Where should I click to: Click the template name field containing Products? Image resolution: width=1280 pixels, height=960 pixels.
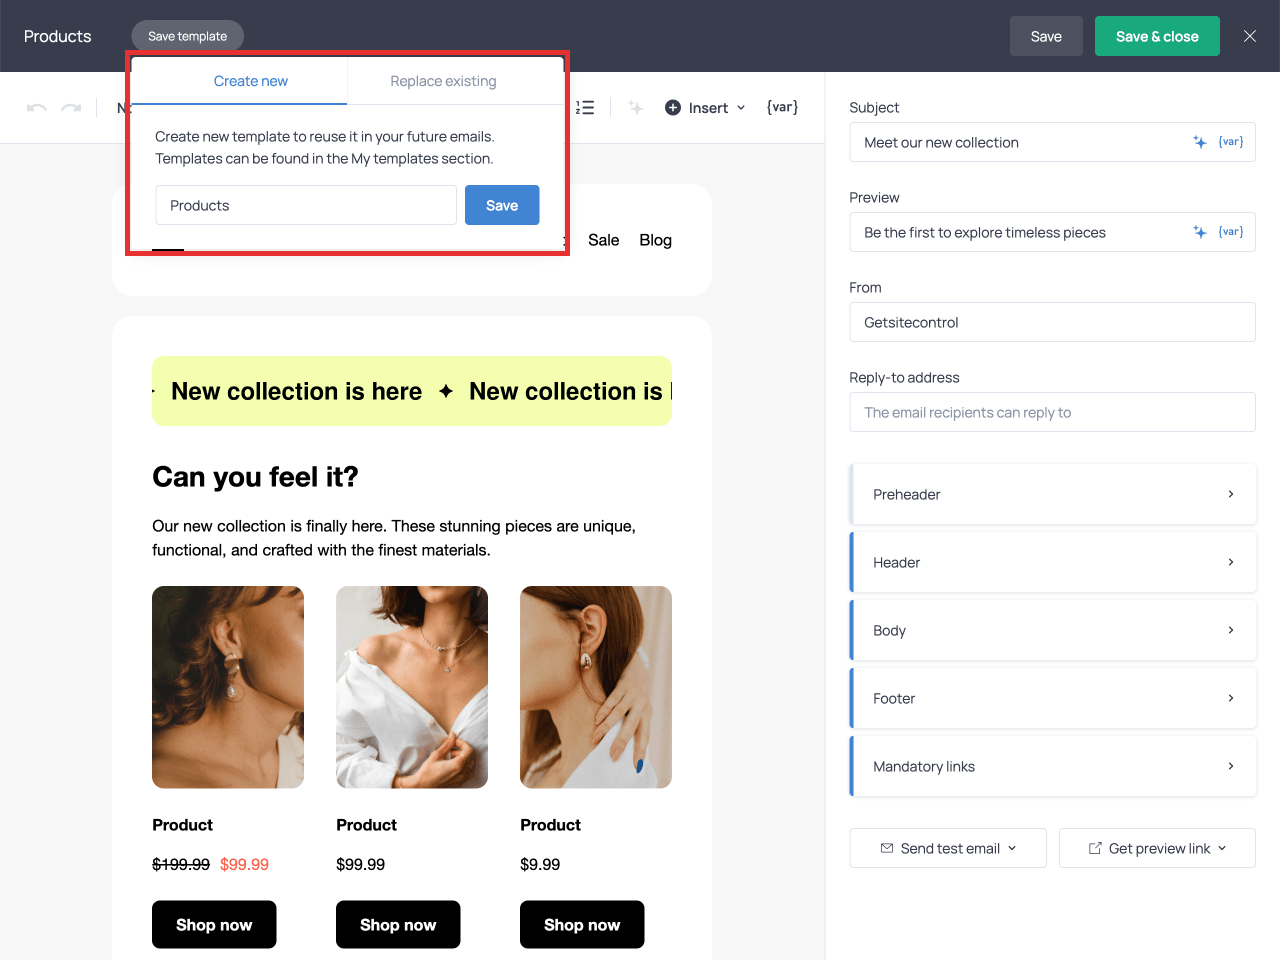[306, 205]
